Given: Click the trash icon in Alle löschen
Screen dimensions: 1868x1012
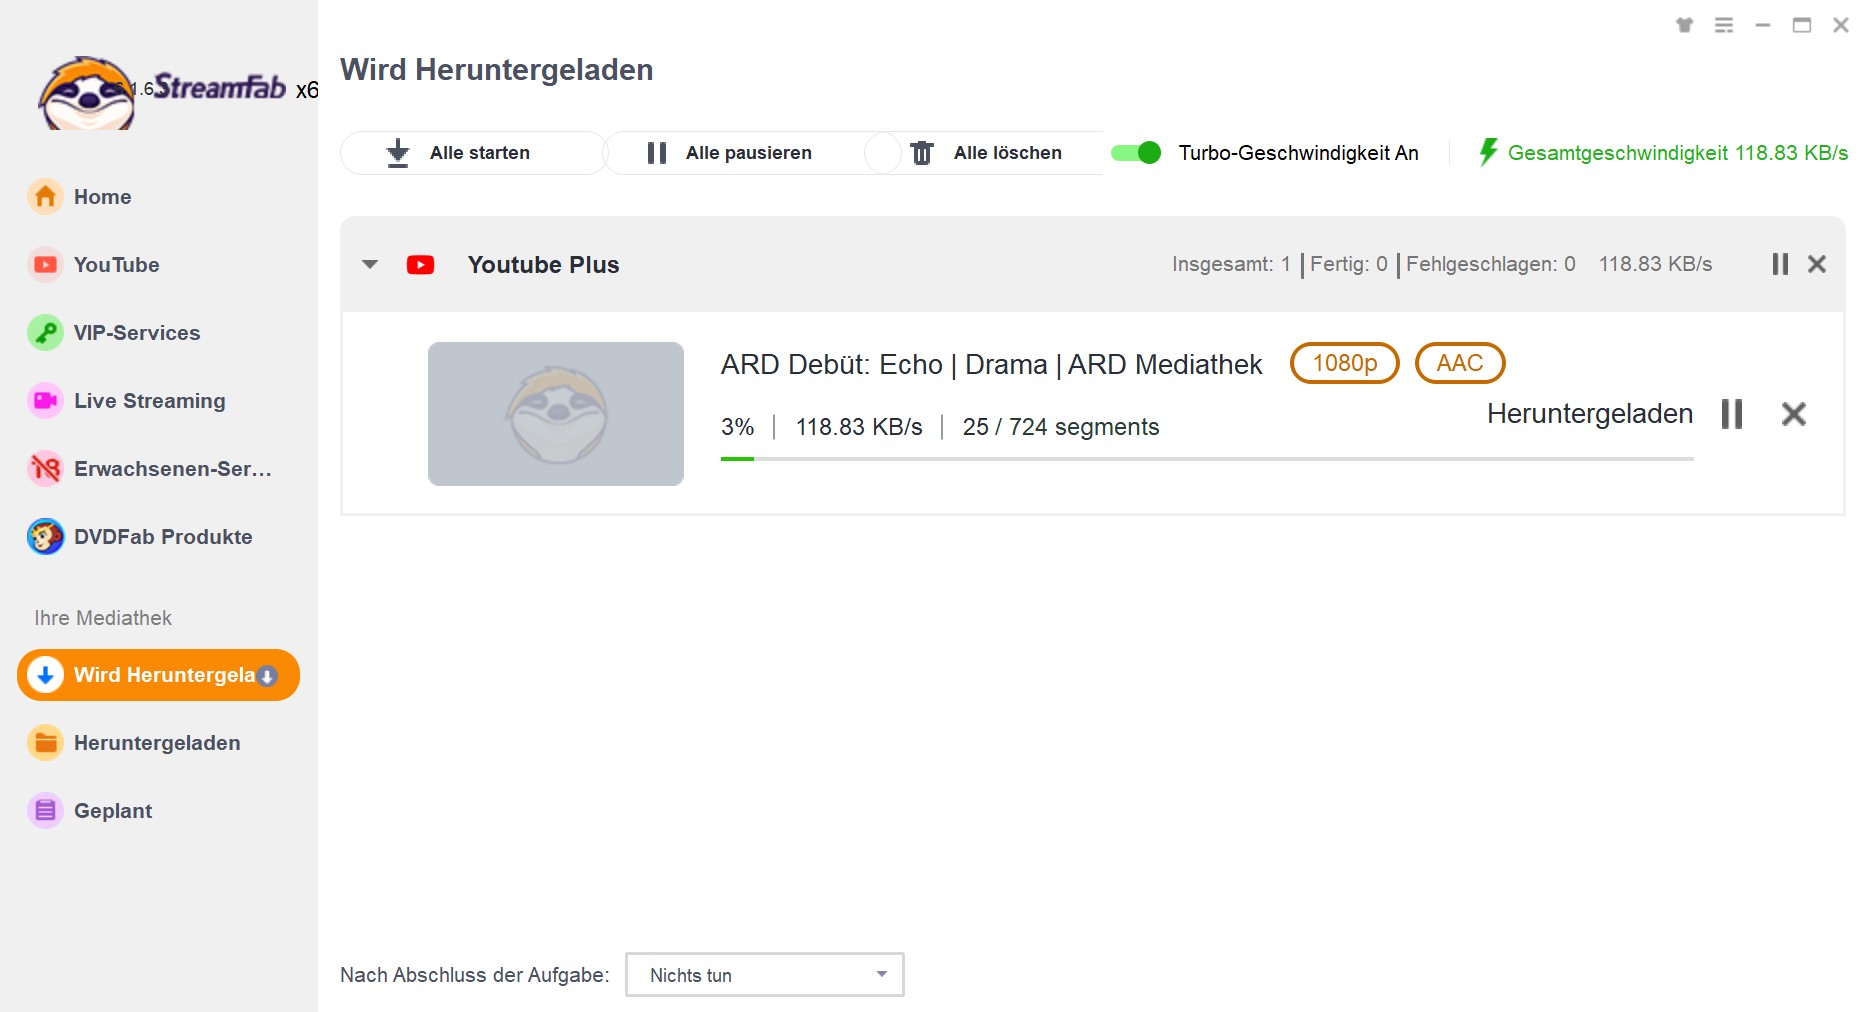Looking at the screenshot, I should click(922, 153).
